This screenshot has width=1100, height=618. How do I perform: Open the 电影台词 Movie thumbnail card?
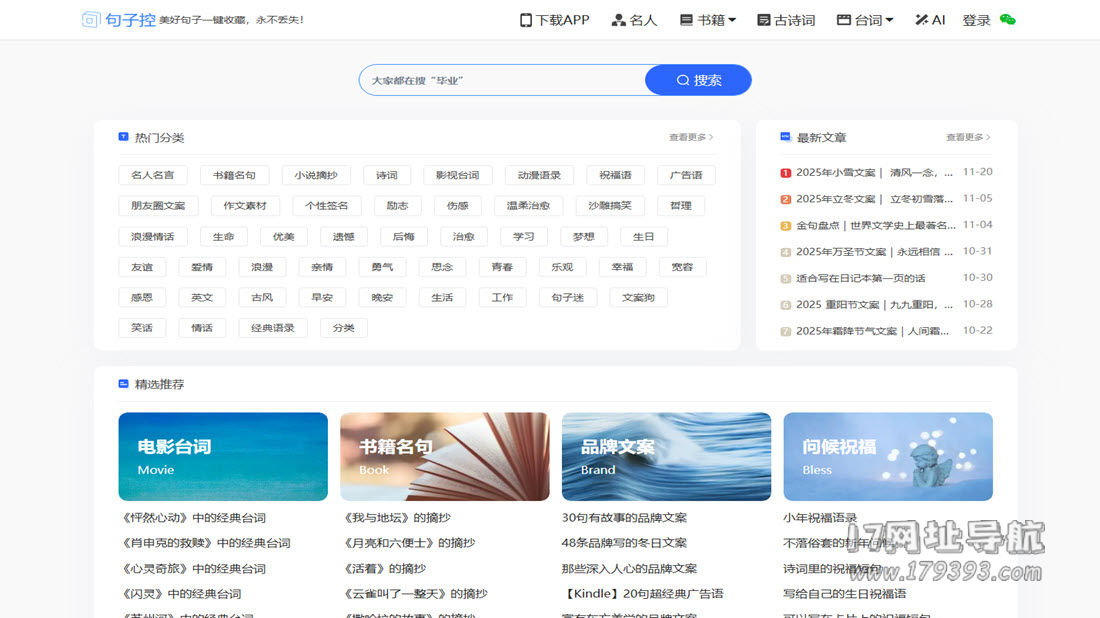(x=223, y=456)
